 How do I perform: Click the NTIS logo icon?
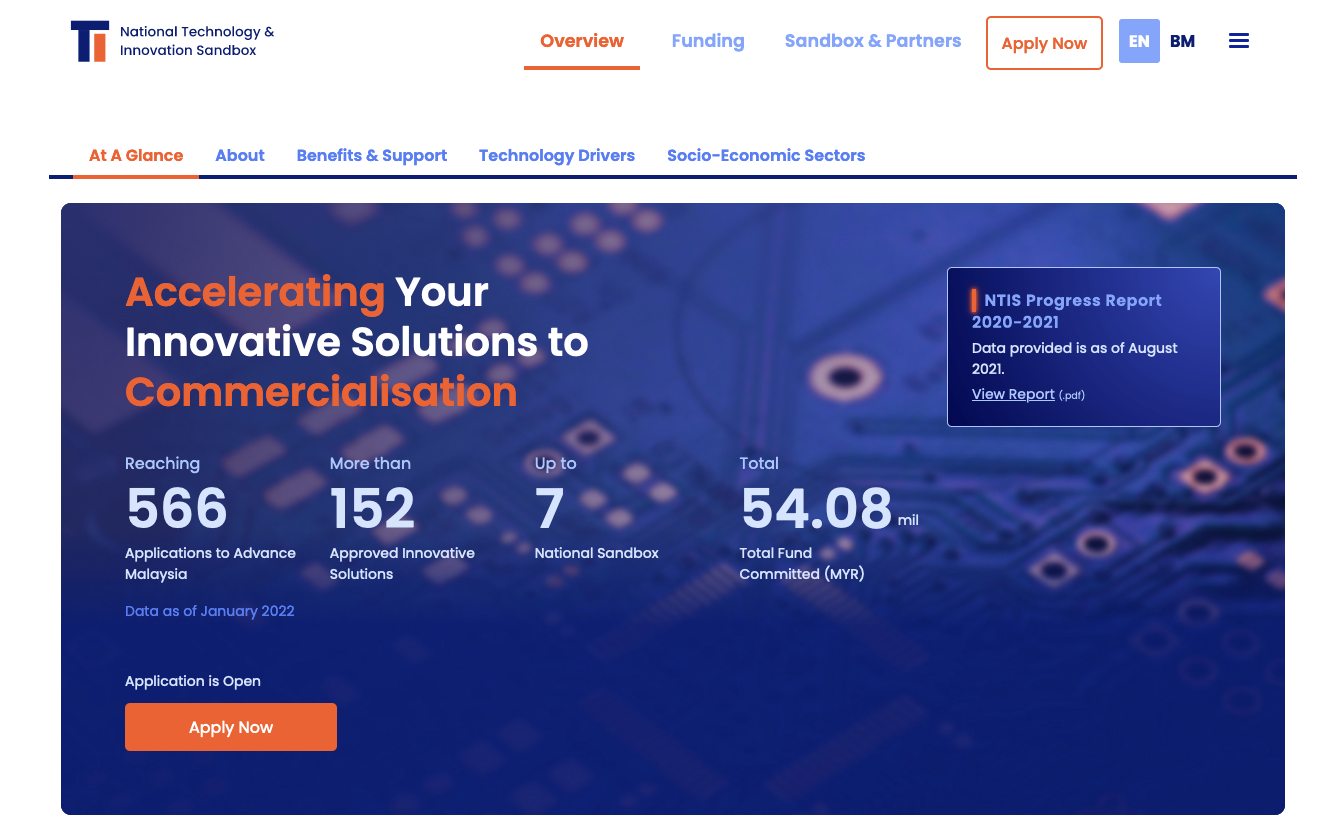tap(90, 41)
